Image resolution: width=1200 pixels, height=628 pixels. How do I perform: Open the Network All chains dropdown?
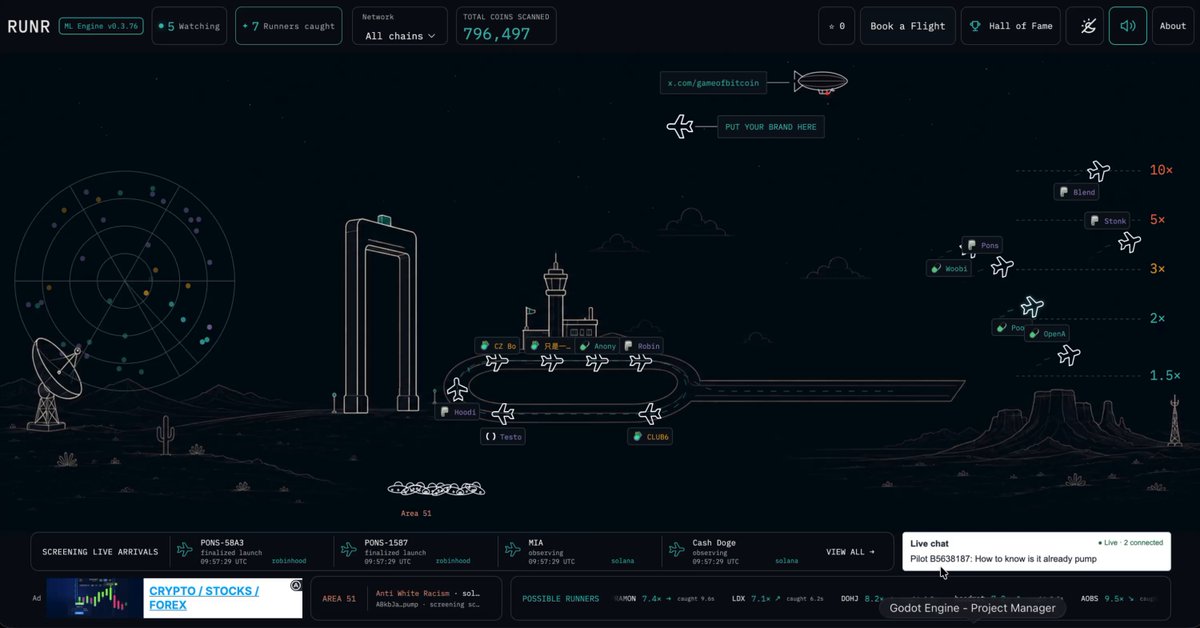pyautogui.click(x=400, y=27)
